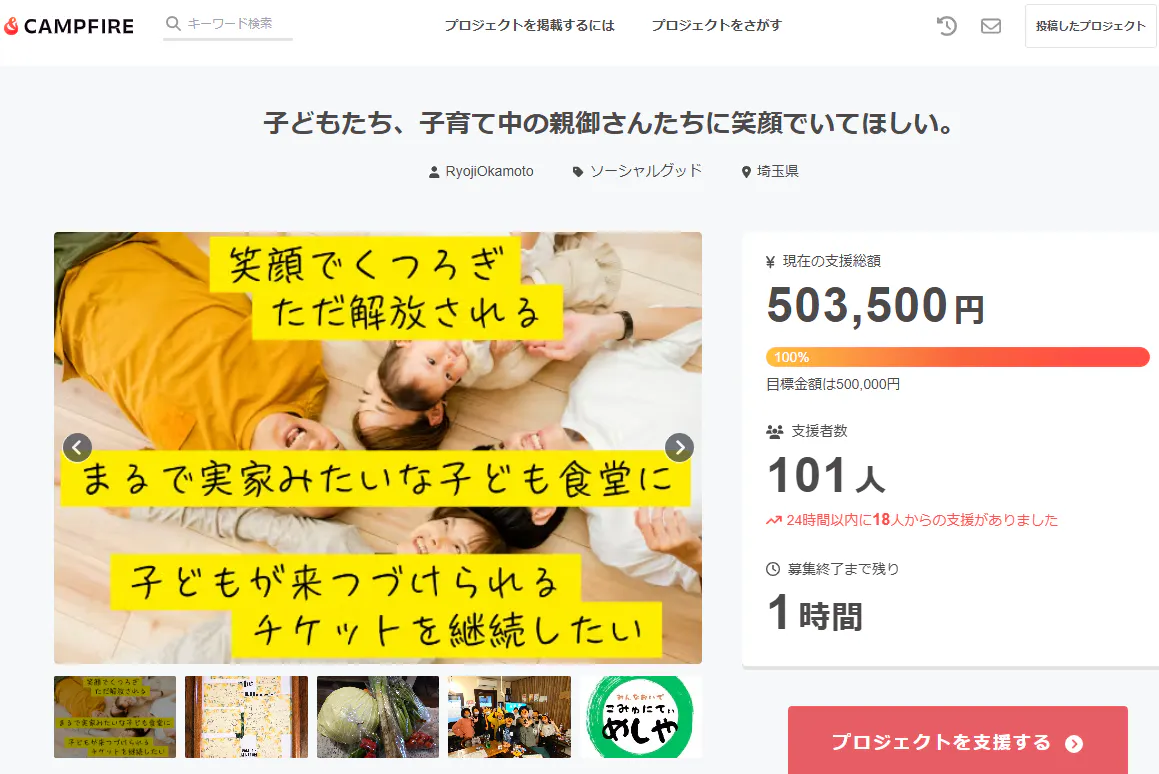Open プロジェクトをさがす menu item
1159x774 pixels.
[x=716, y=25]
